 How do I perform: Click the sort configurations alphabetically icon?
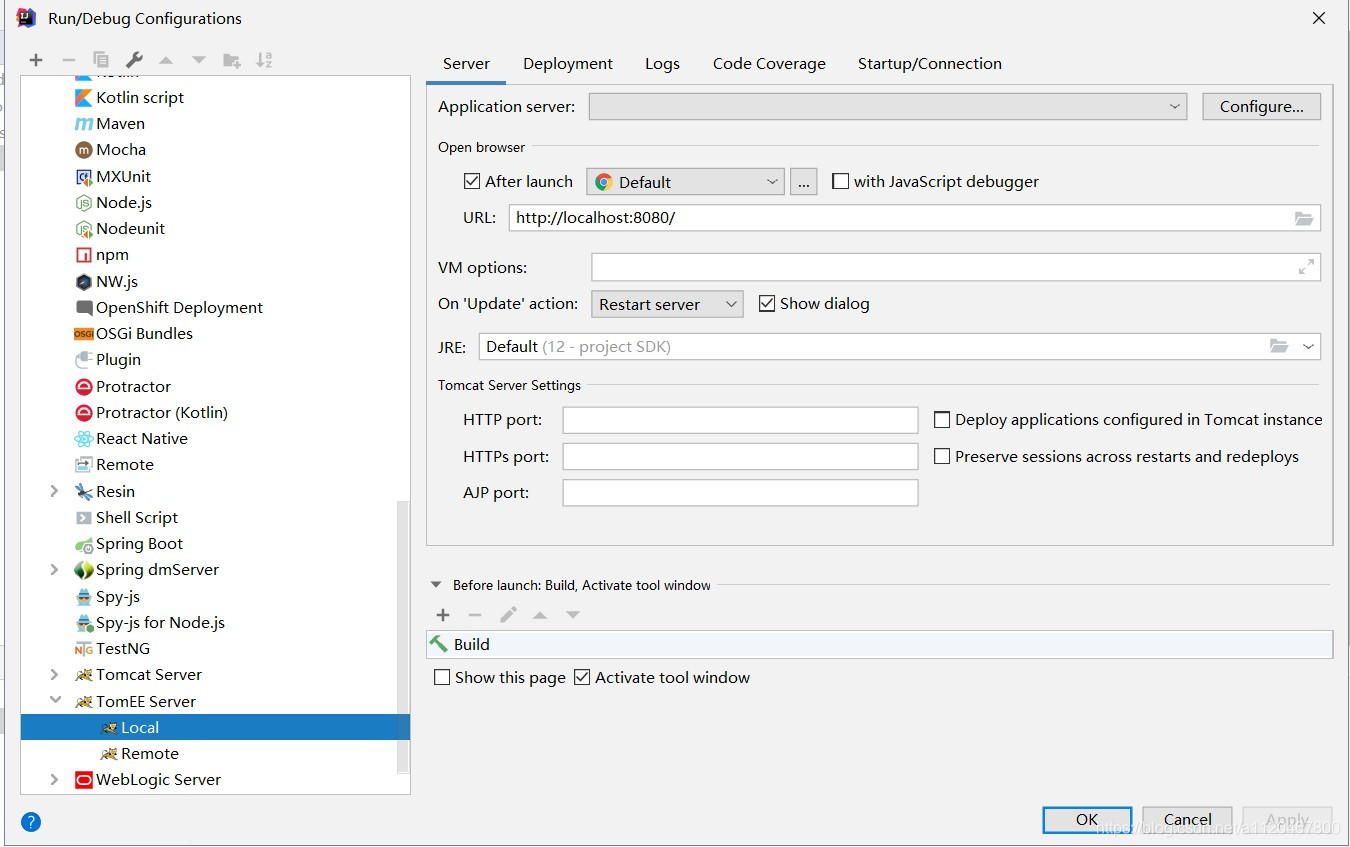[x=264, y=60]
